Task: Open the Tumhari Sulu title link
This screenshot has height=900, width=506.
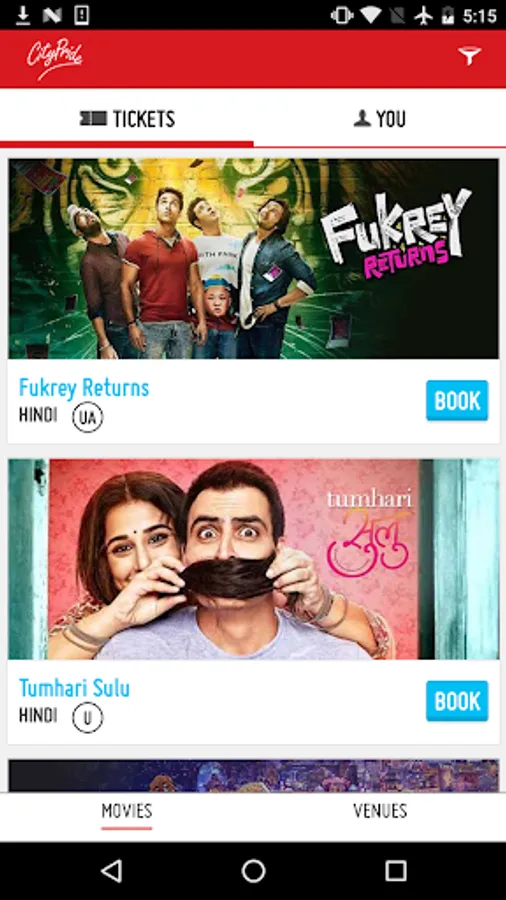Action: coord(75,688)
